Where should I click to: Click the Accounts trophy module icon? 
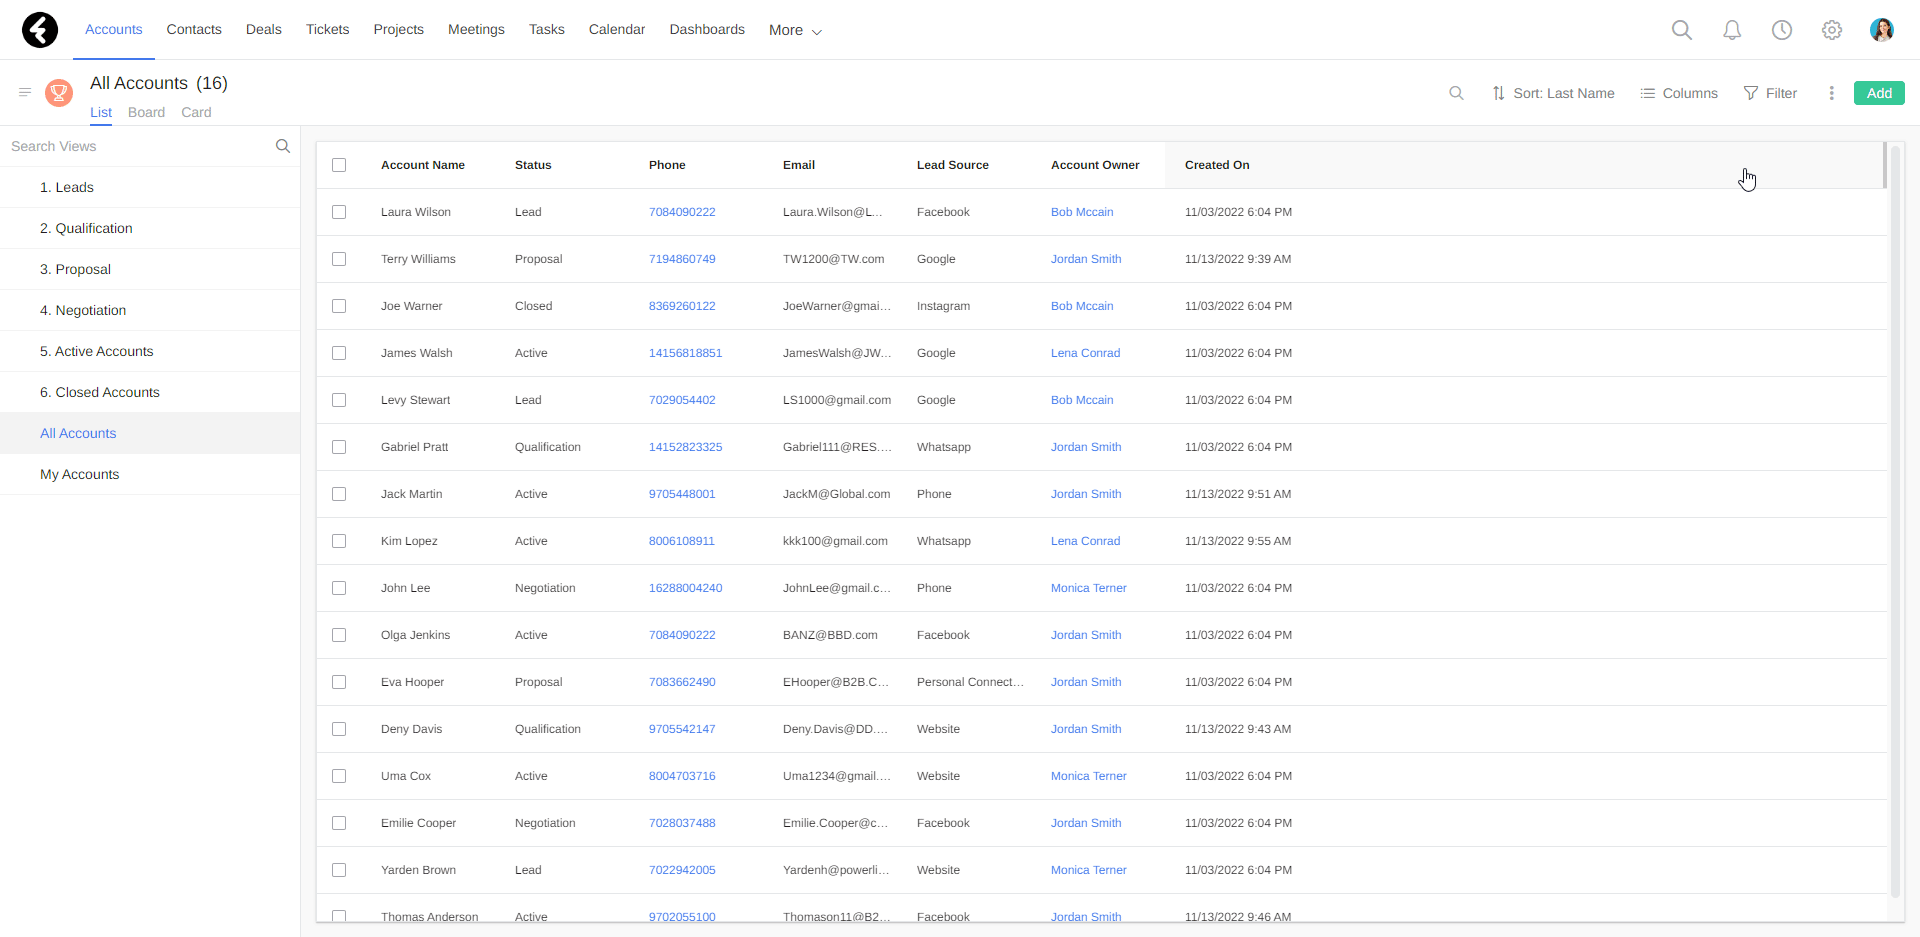coord(59,93)
